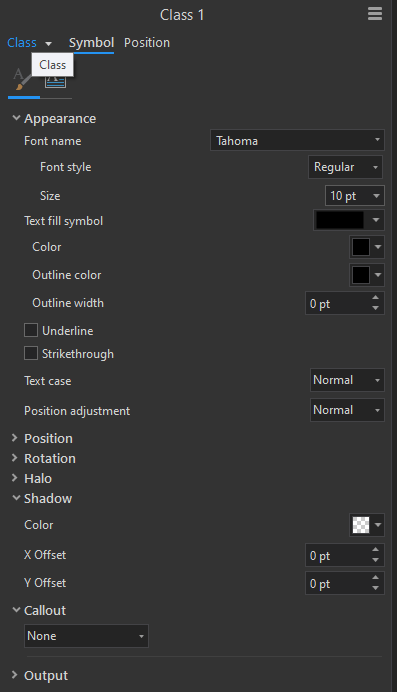Open the Text case Normal dropdown
The height and width of the screenshot is (692, 397).
click(x=347, y=380)
